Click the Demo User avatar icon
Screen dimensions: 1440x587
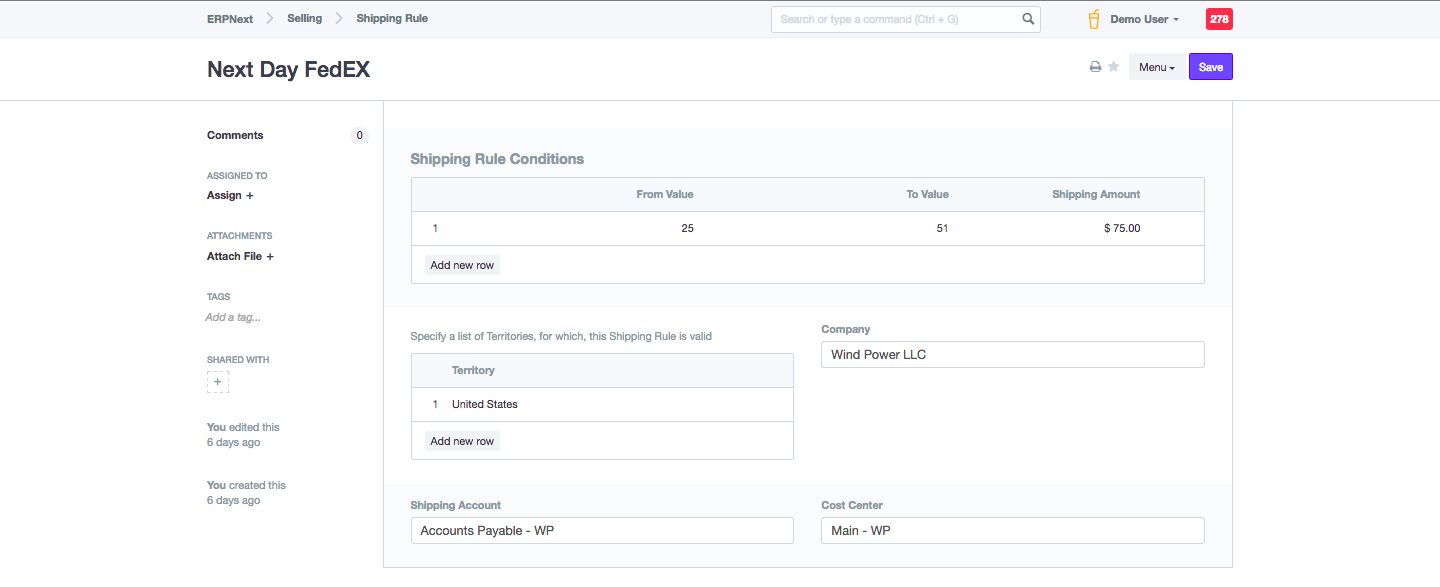[x=1094, y=19]
